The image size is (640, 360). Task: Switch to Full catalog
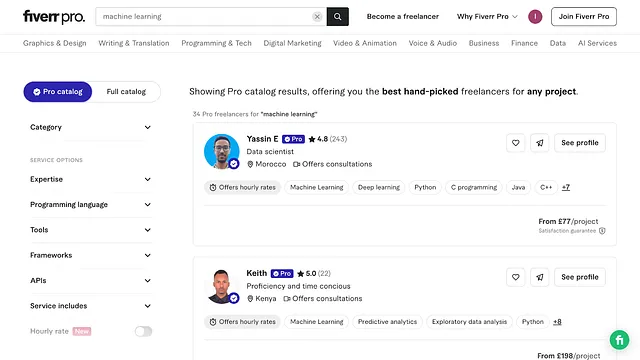[126, 92]
